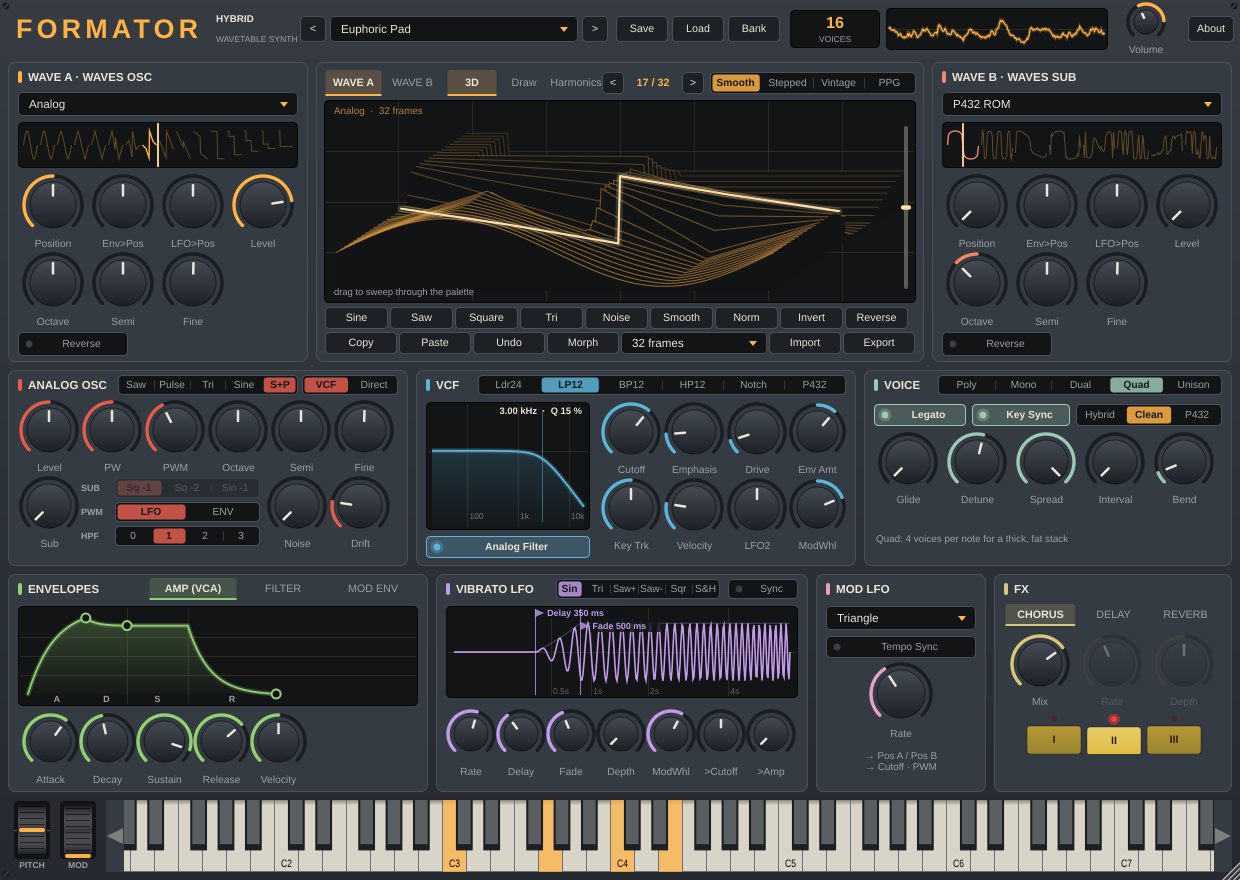This screenshot has width=1240, height=880.
Task: Click the Analog Osc PWM knob
Action: 175,430
